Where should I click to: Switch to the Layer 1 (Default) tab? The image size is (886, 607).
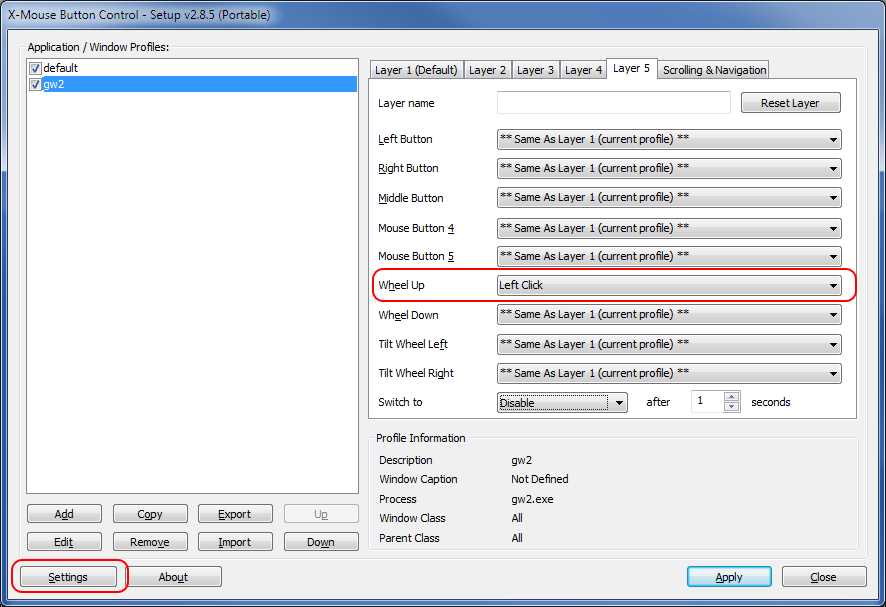point(415,70)
